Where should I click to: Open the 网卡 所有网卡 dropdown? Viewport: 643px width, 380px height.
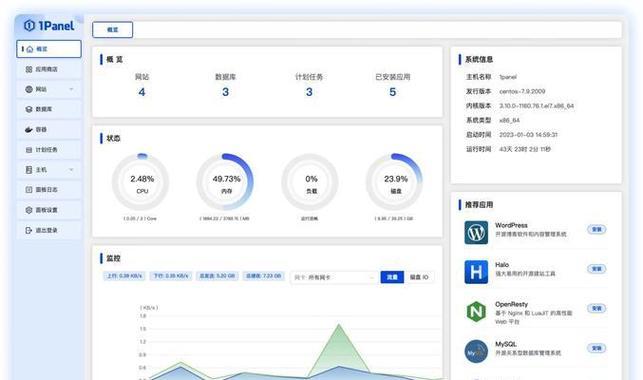click(x=334, y=278)
